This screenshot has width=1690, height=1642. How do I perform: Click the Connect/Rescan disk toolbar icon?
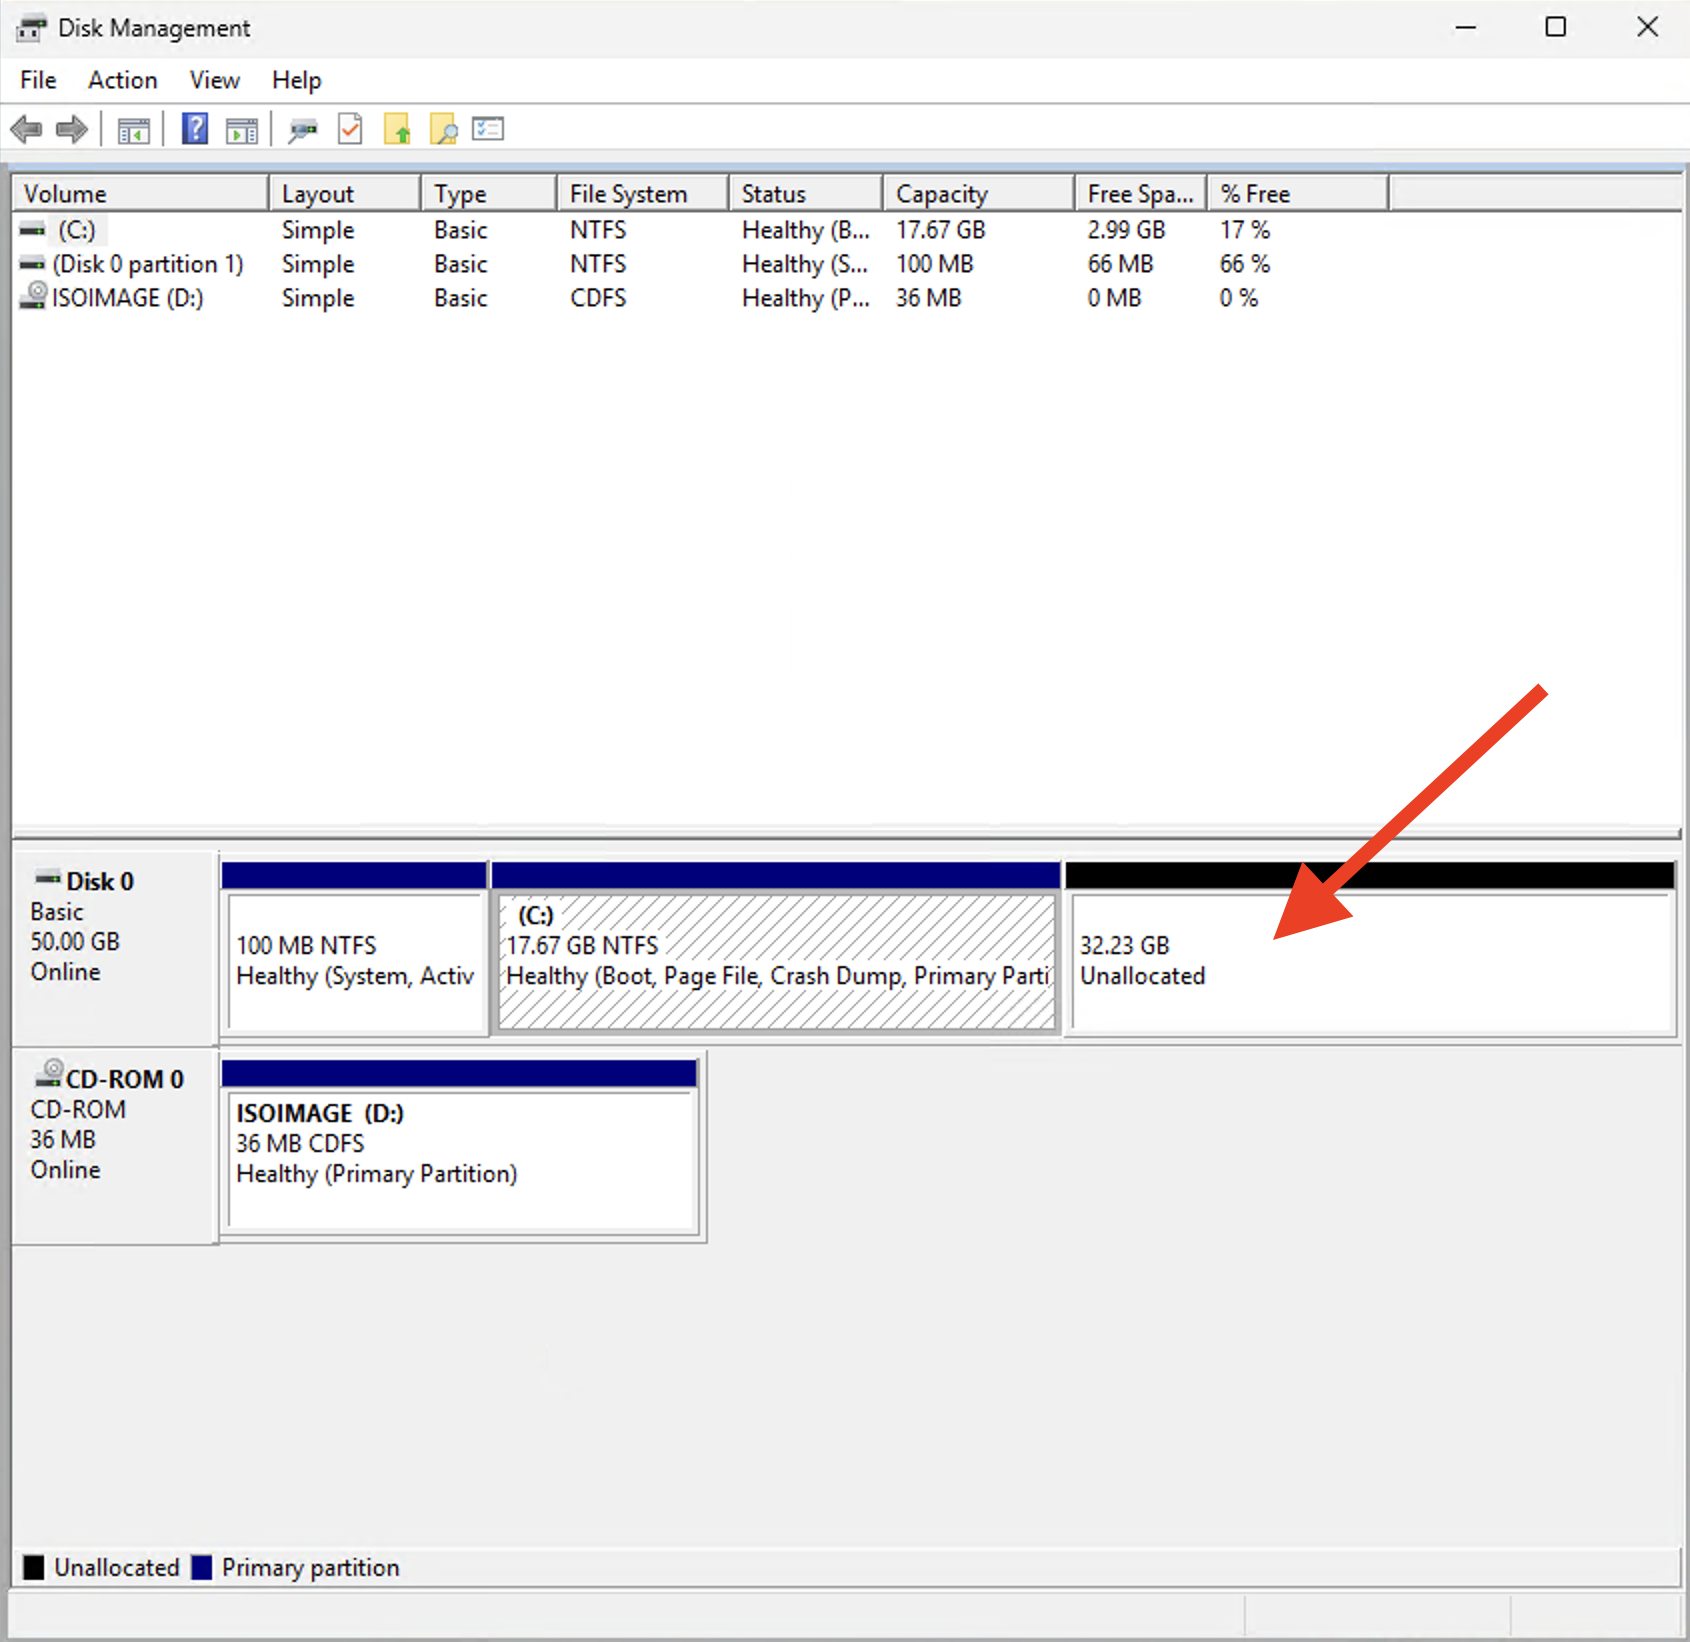(x=302, y=130)
